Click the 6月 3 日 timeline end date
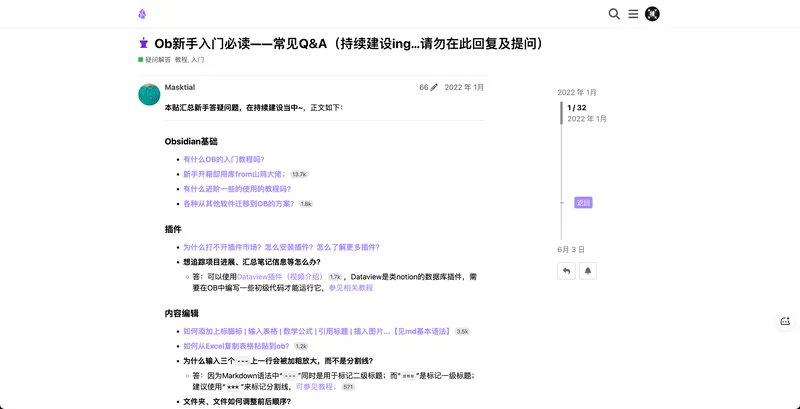 pyautogui.click(x=571, y=249)
